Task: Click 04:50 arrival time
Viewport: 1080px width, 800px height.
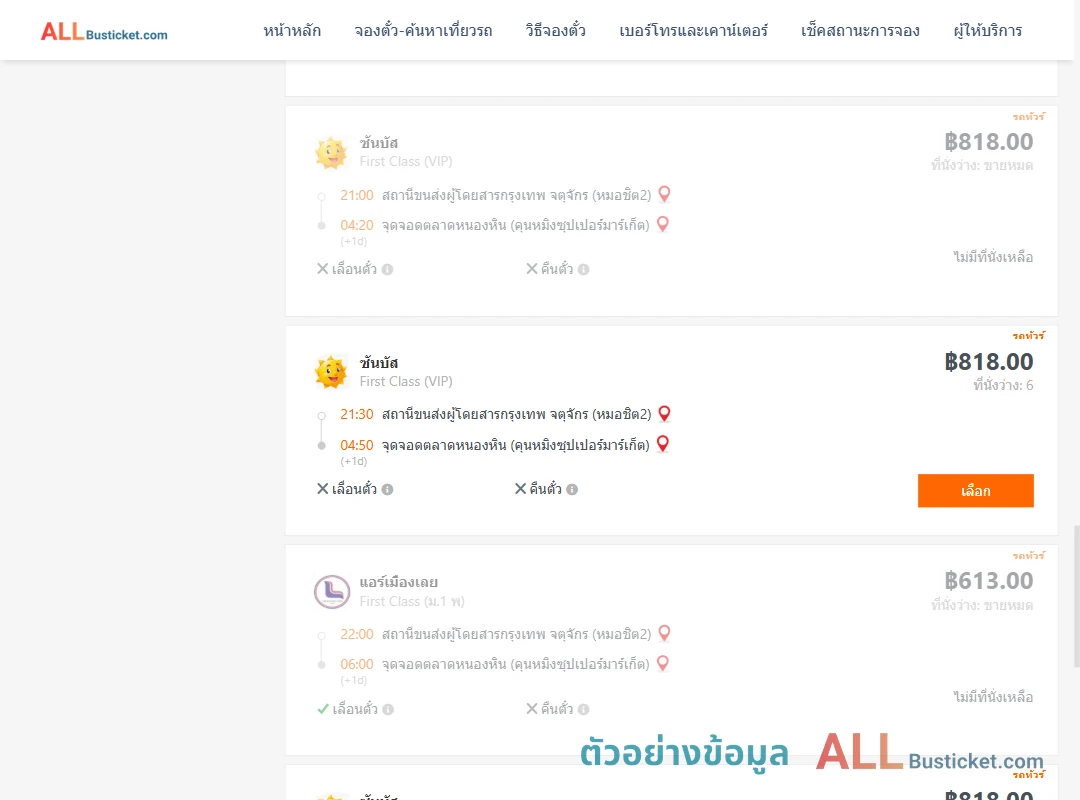Action: pyautogui.click(x=357, y=445)
